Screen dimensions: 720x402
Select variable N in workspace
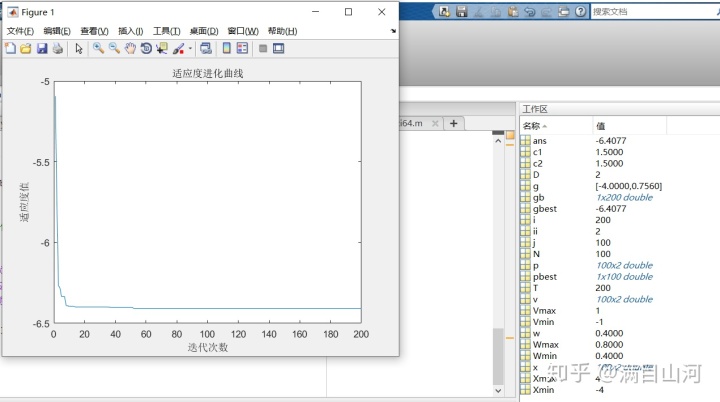click(536, 254)
